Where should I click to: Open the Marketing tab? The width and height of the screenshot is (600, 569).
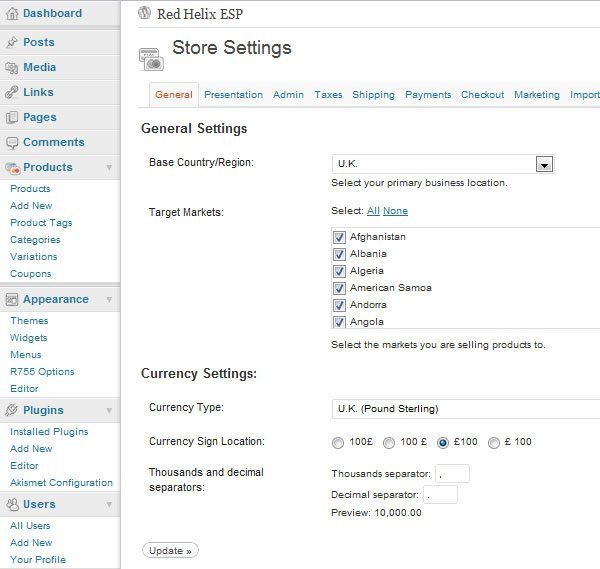pyautogui.click(x=537, y=95)
